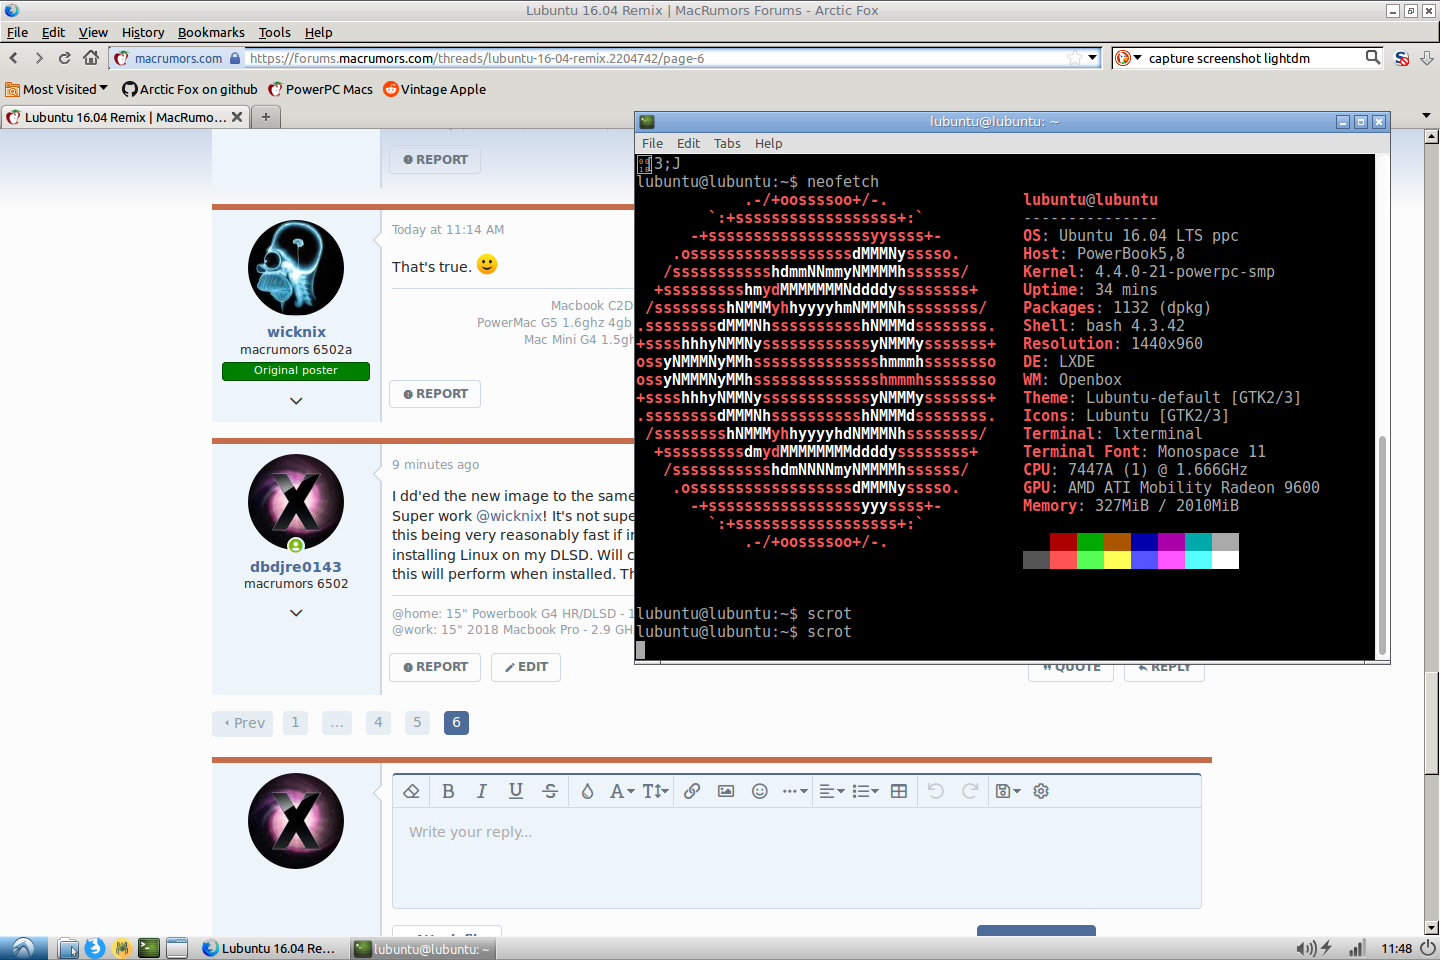The width and height of the screenshot is (1440, 960).
Task: Open browser File menu
Action: (18, 32)
